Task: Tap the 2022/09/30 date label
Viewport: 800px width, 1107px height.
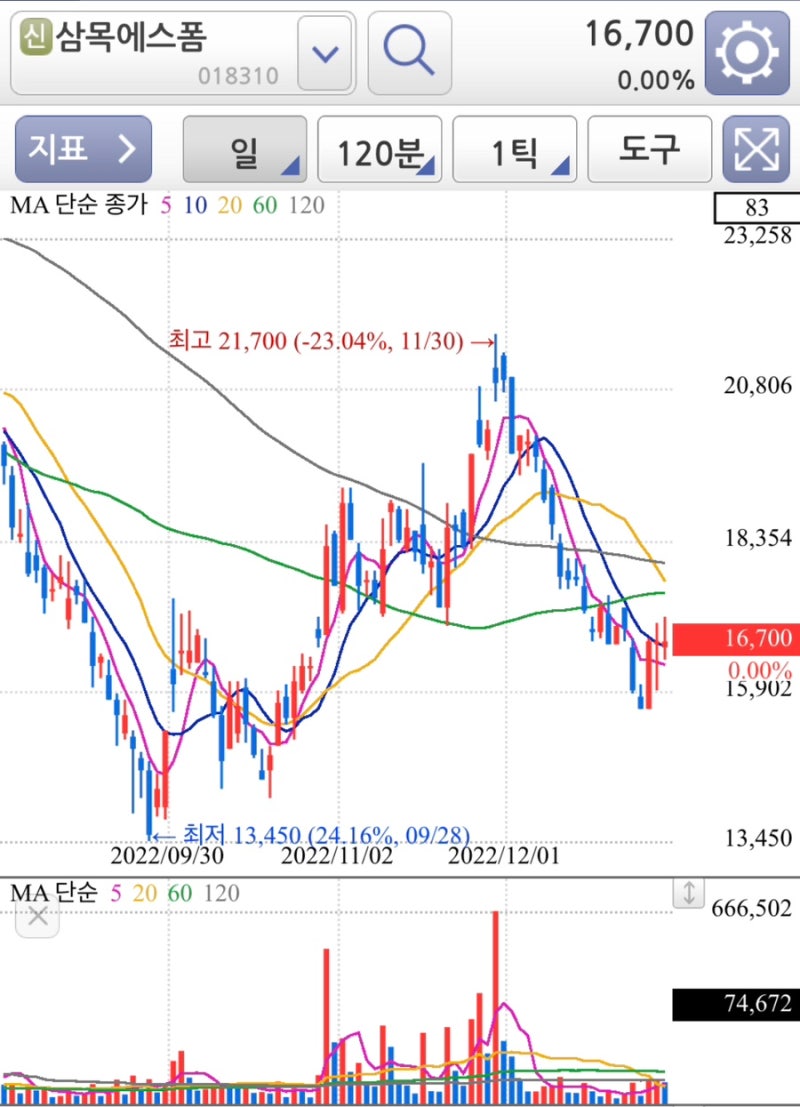Action: [x=167, y=856]
